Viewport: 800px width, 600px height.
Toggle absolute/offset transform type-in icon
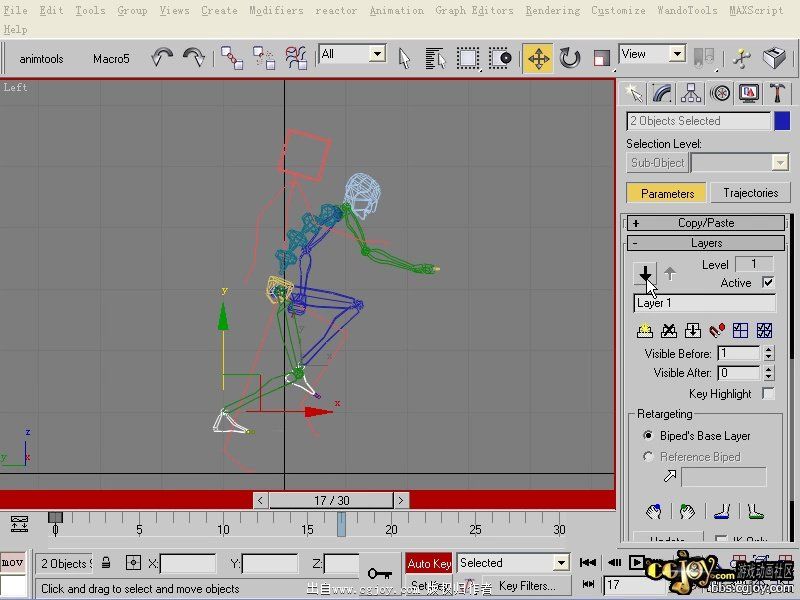[x=133, y=563]
